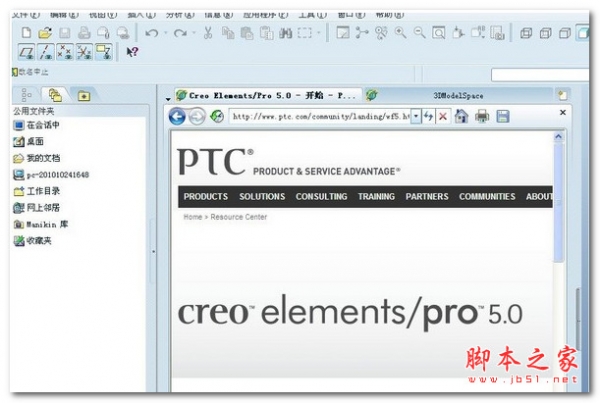The height and width of the screenshot is (403, 600).
Task: Zoom out with the magnifier minus icon
Action: [419, 33]
